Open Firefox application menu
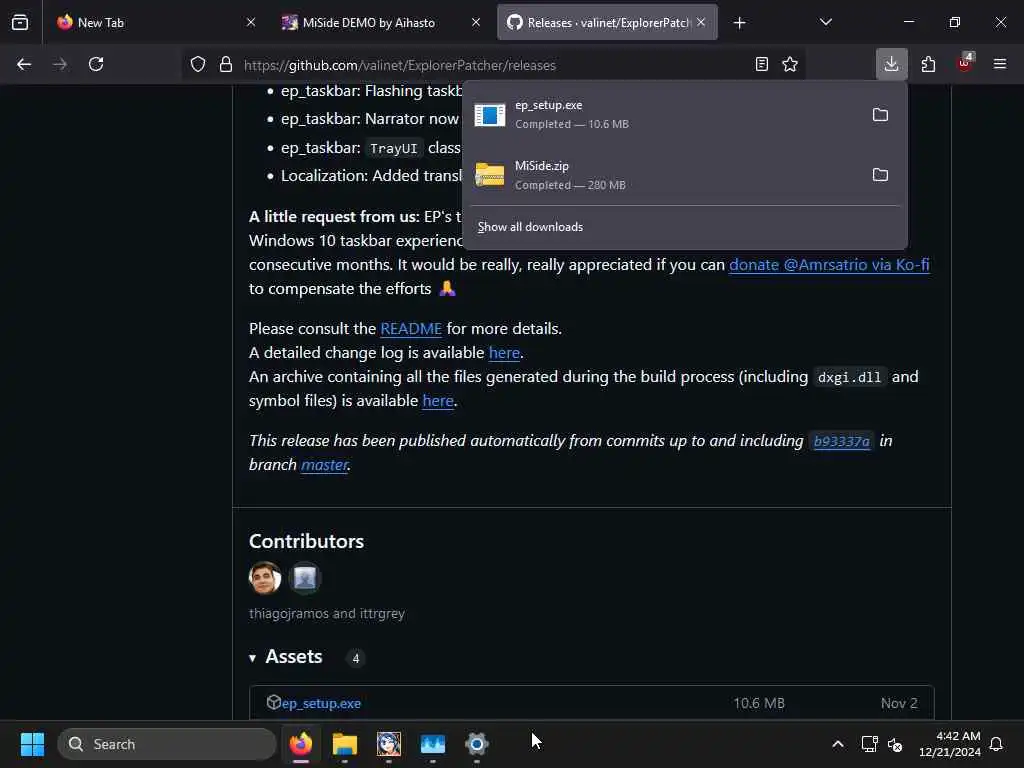This screenshot has width=1024, height=768. click(x=1000, y=64)
